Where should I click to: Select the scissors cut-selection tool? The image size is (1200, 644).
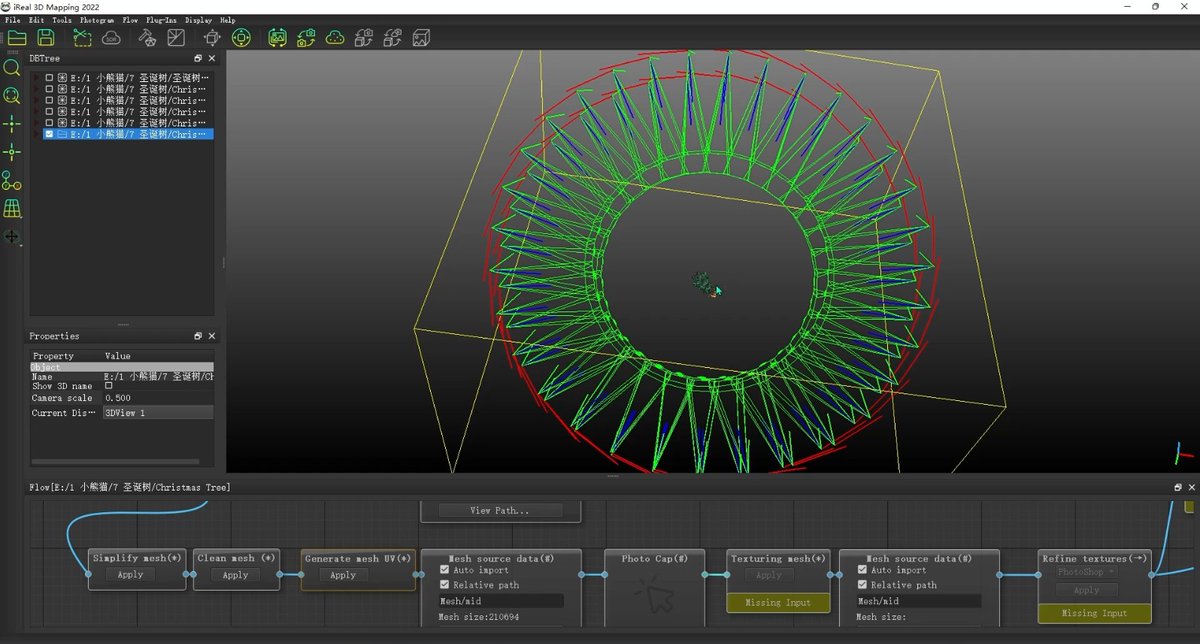click(x=82, y=38)
